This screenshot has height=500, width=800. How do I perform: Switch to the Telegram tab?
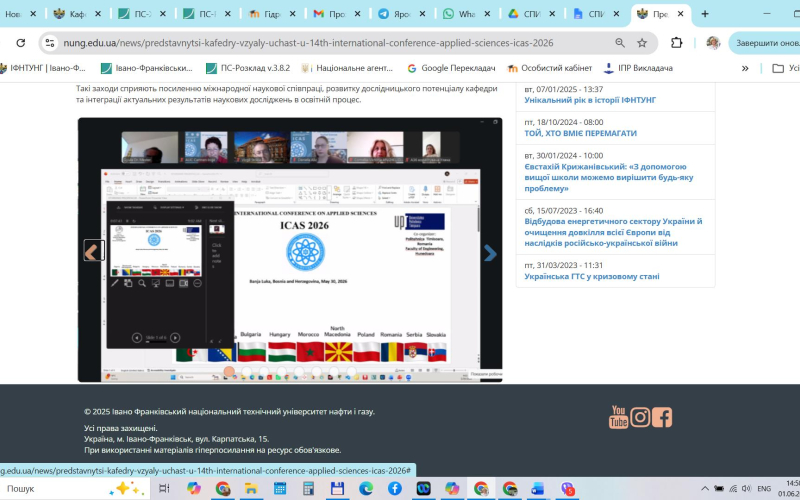coord(402,14)
